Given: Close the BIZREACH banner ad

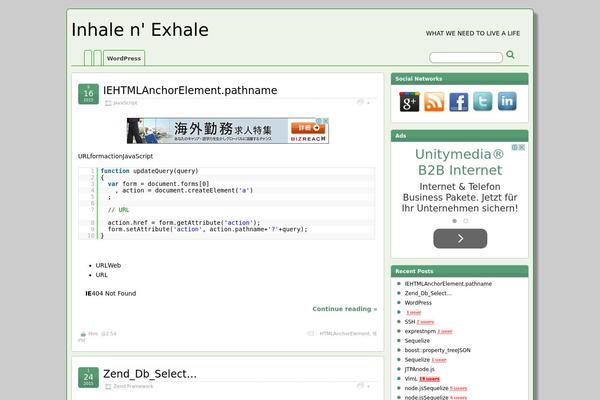Looking at the screenshot, I should (326, 121).
